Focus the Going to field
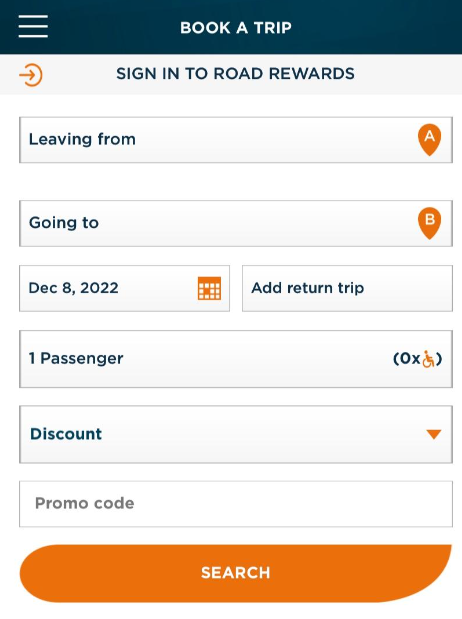Viewport: 462px width, 619px height. pyautogui.click(x=236, y=223)
